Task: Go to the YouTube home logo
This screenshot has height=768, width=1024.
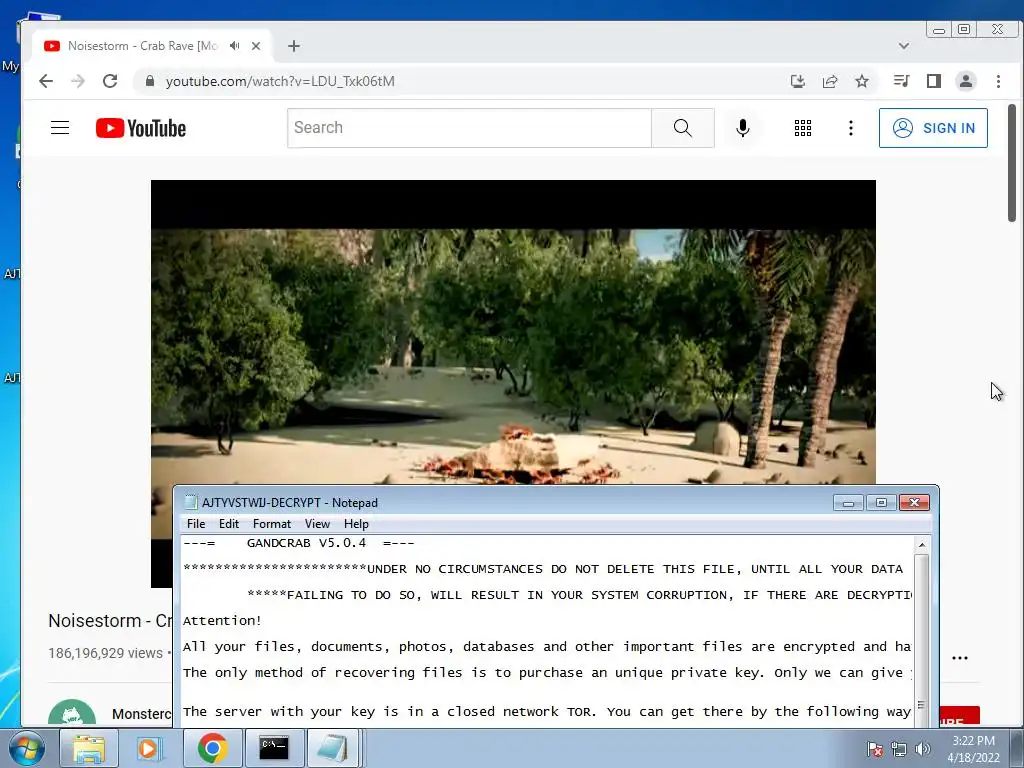Action: 141,128
